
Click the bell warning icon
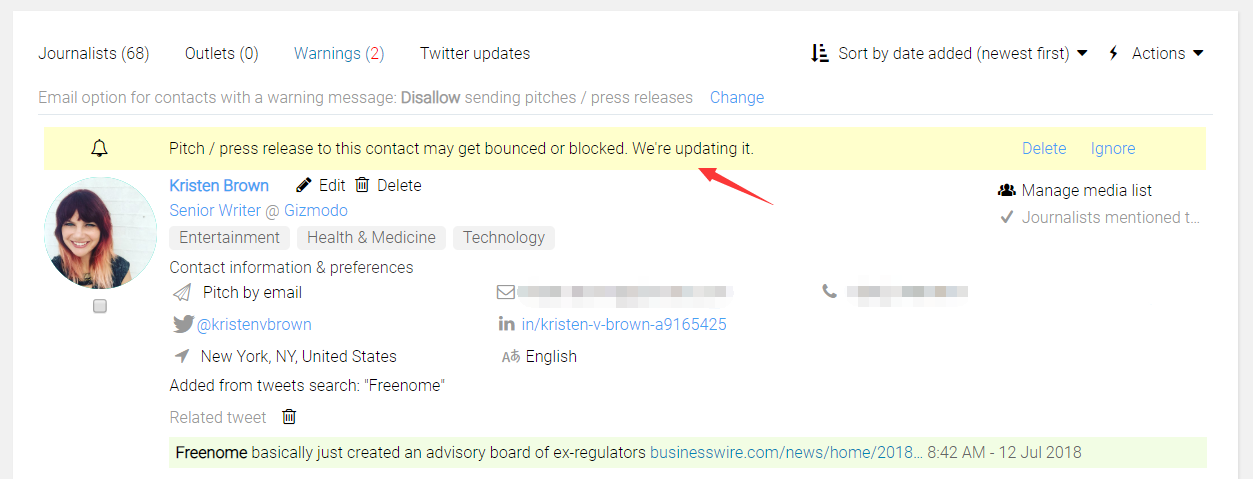[x=99, y=149]
